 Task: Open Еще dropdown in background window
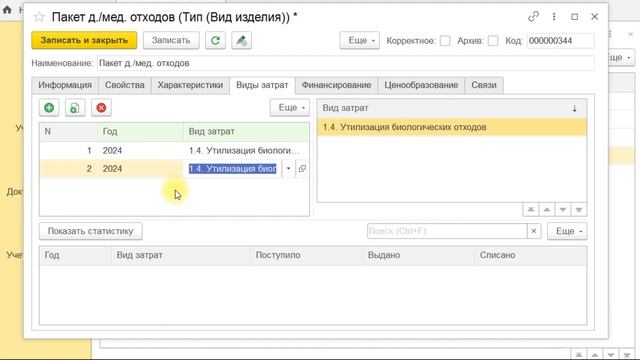pyautogui.click(x=620, y=58)
